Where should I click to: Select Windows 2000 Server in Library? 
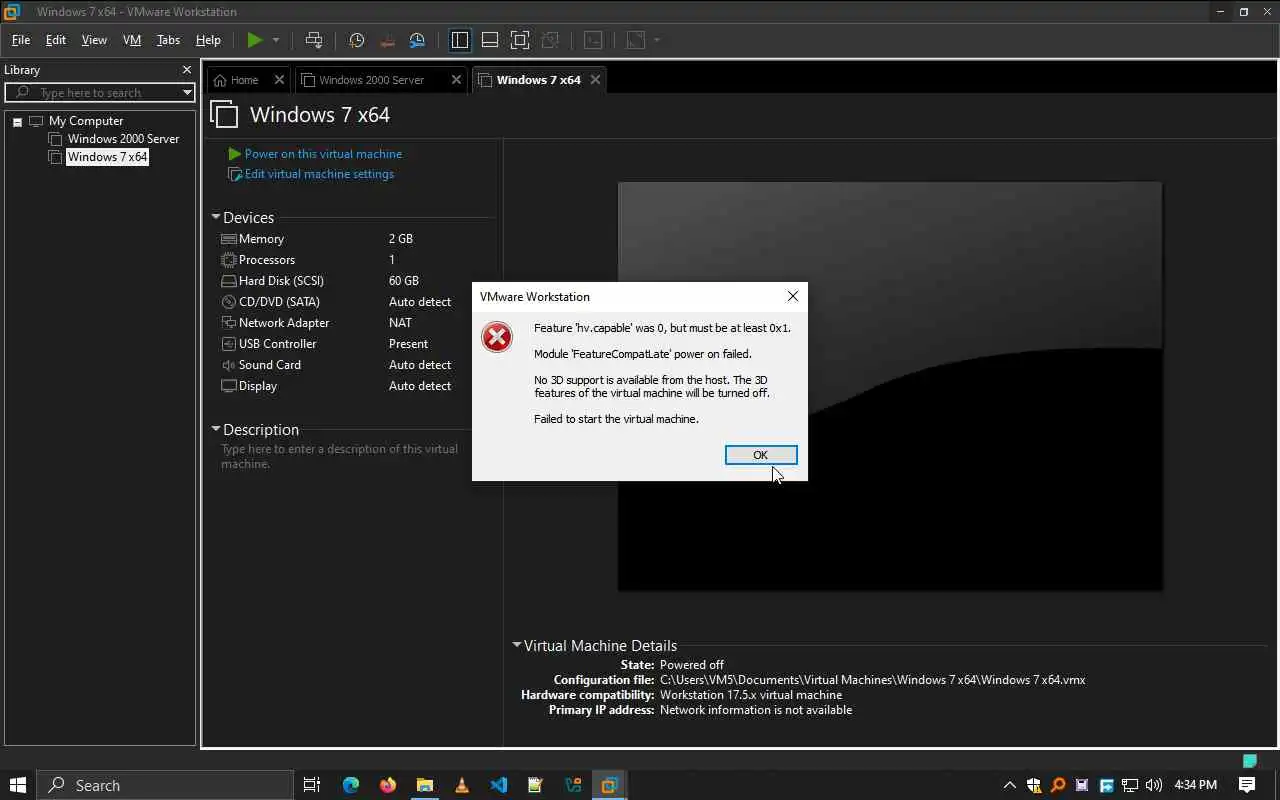(x=123, y=139)
